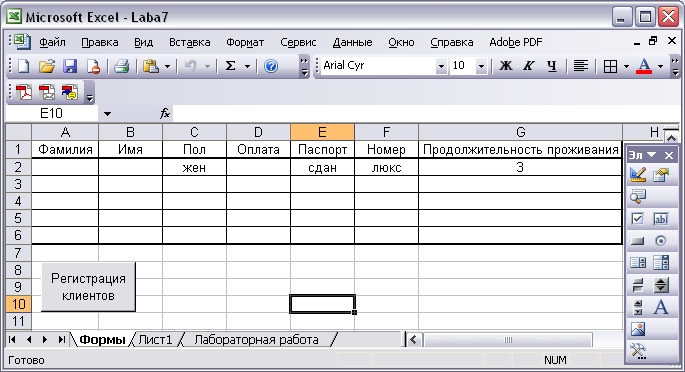The image size is (685, 372).
Task: Convert to PDF and email icon
Action: pos(47,93)
